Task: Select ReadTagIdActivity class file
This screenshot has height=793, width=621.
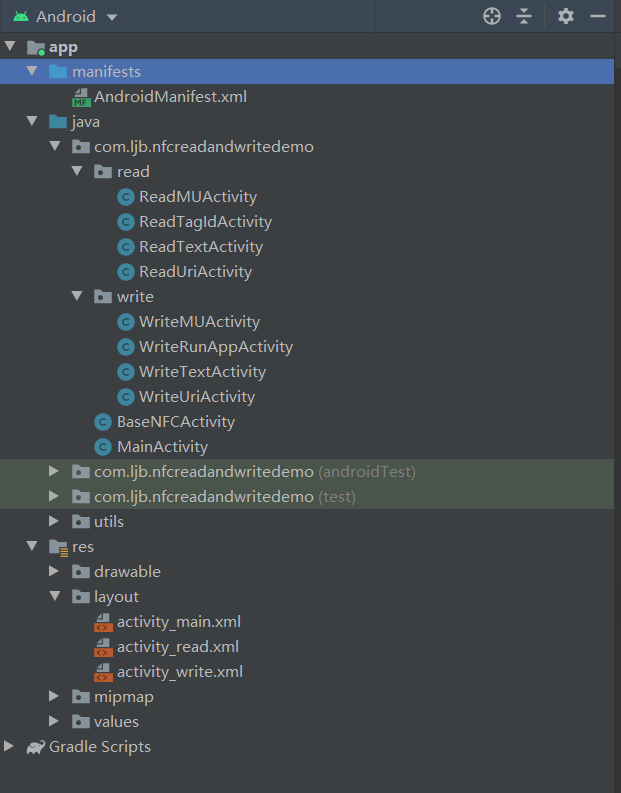Action: click(x=205, y=222)
